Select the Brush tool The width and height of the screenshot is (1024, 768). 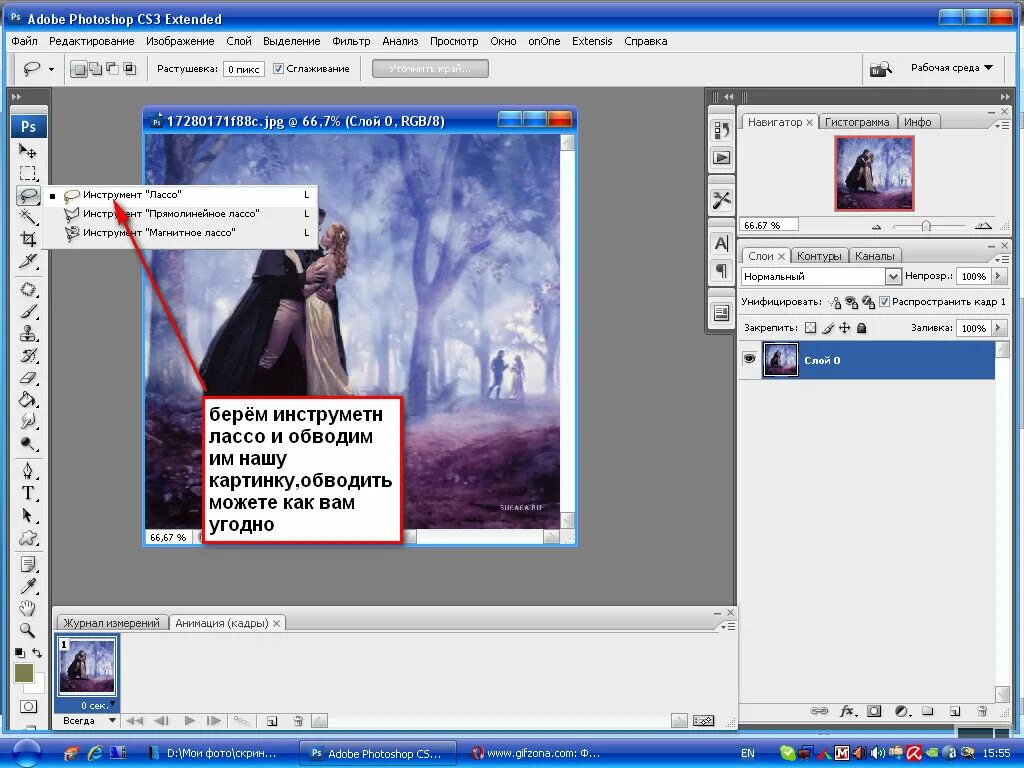[x=27, y=312]
